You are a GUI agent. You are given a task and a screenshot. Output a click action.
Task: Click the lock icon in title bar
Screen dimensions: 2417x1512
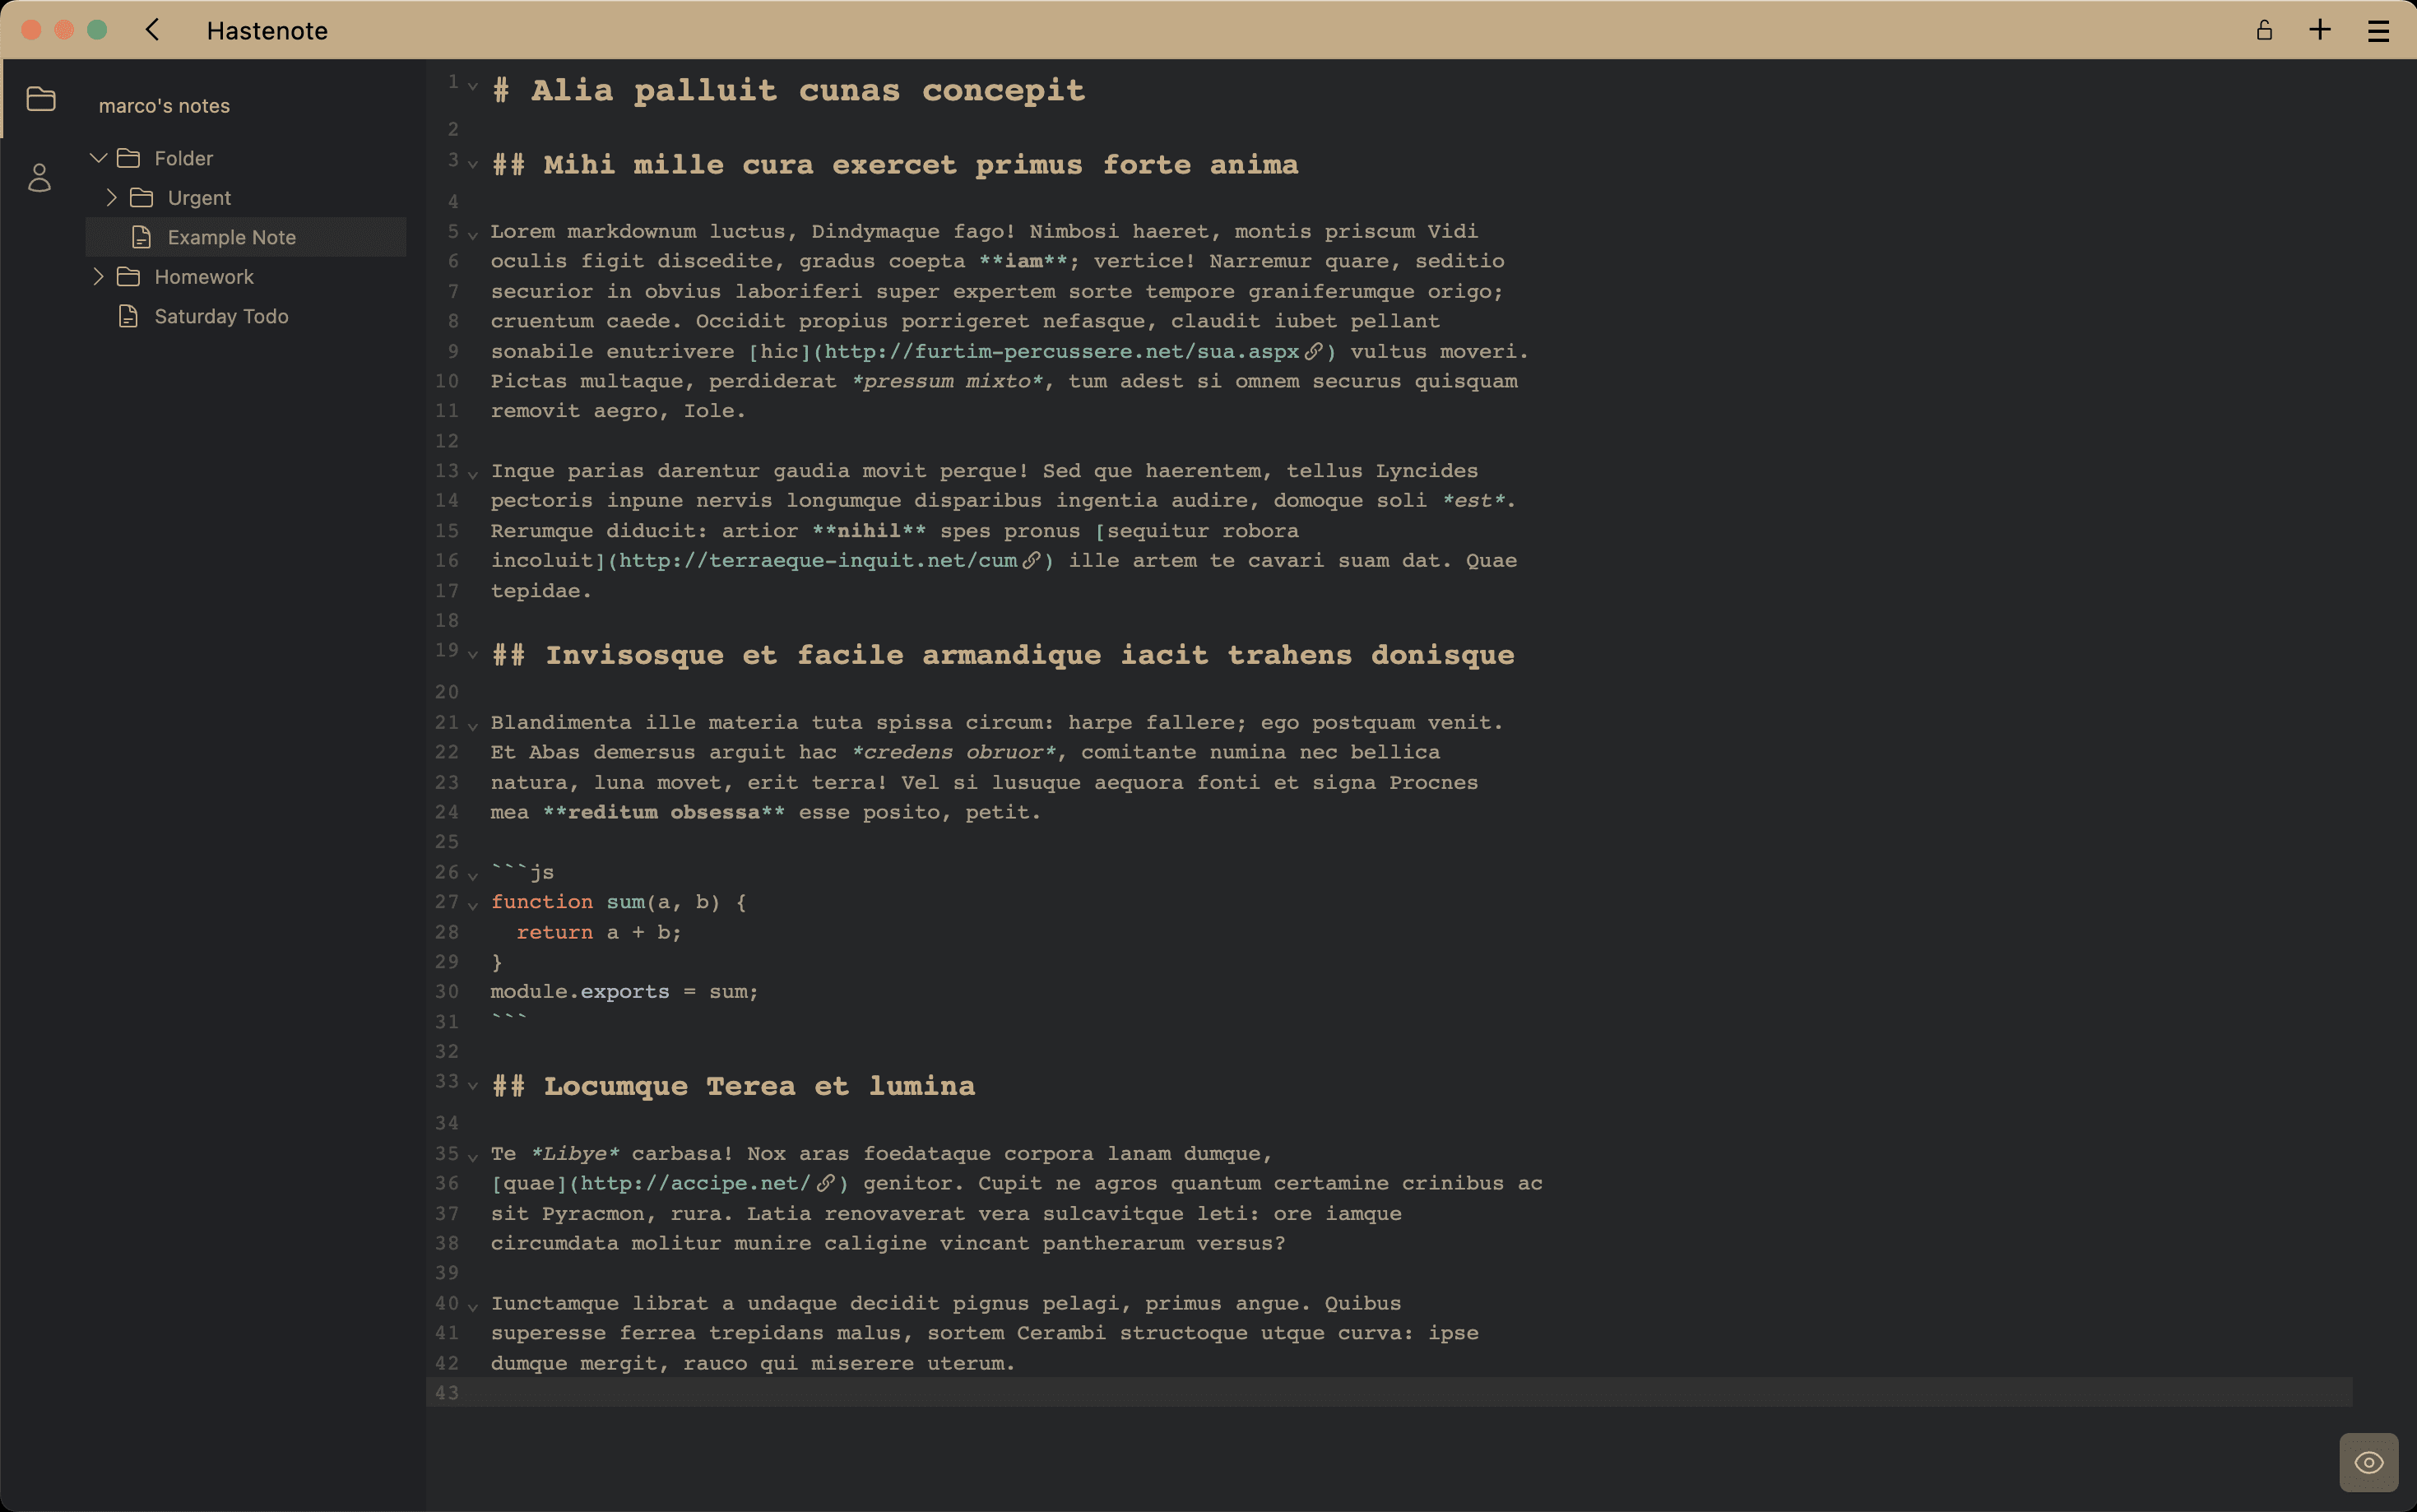[2264, 30]
